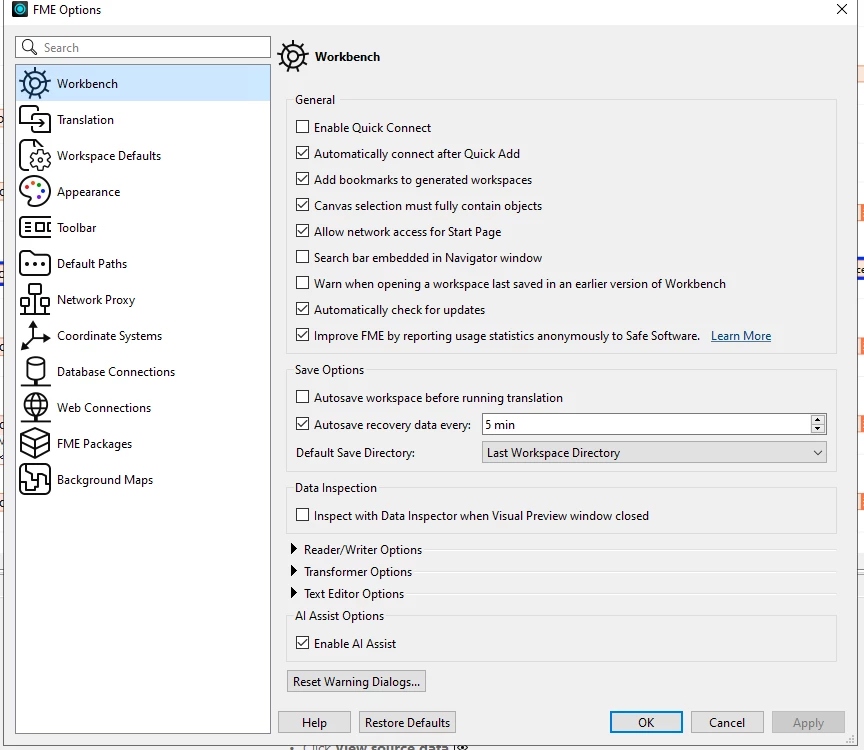864x750 pixels.
Task: Enable warning for earlier version workspaces
Action: coord(303,283)
